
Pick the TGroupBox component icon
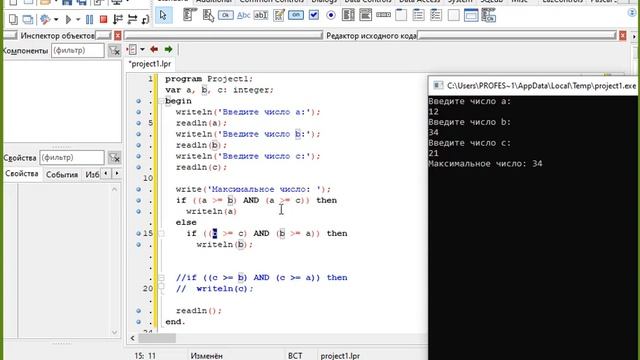(x=401, y=16)
